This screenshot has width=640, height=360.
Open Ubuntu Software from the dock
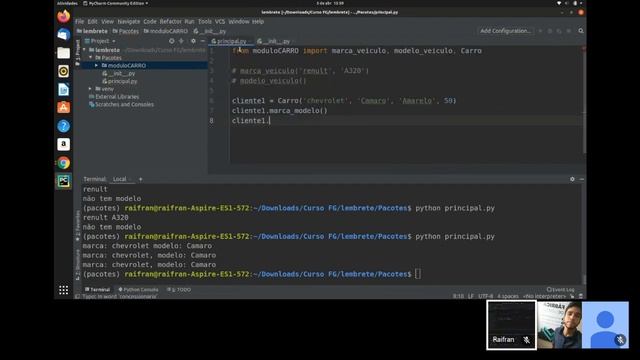click(63, 108)
